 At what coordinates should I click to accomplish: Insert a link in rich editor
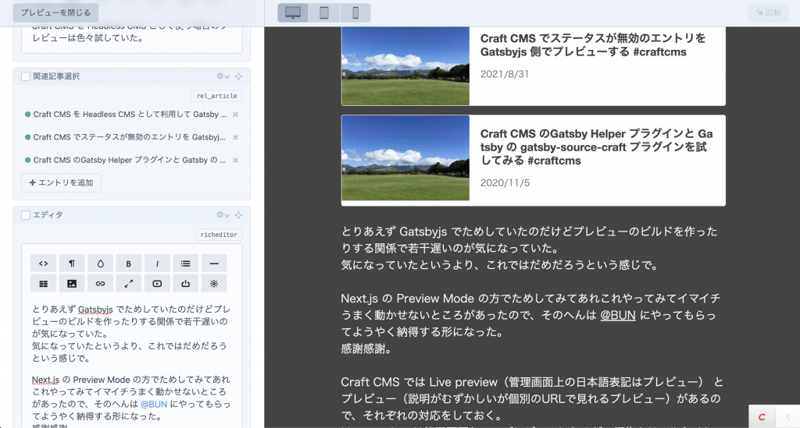click(x=100, y=284)
